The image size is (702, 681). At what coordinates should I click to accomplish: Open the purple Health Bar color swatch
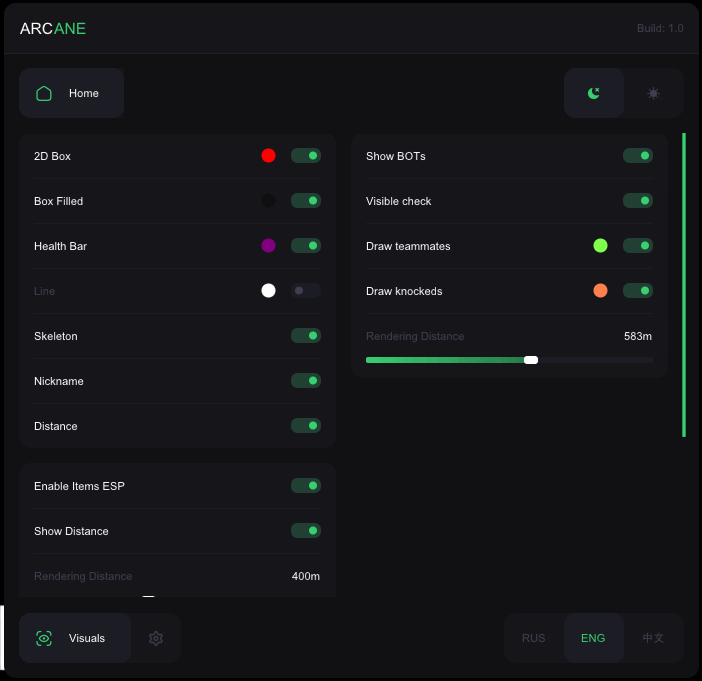click(268, 246)
